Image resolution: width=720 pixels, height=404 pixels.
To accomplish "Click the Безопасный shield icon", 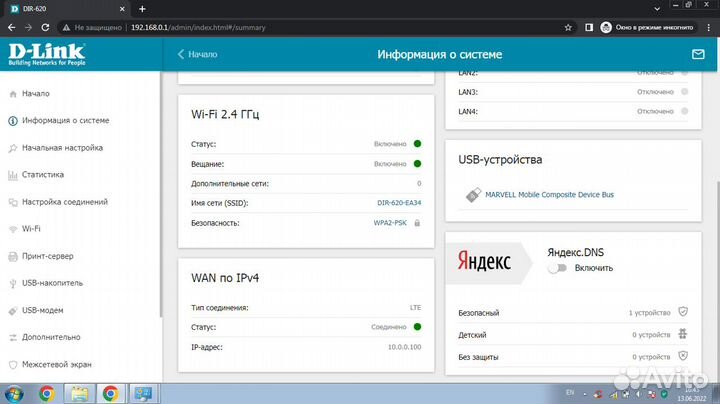I will pos(683,312).
